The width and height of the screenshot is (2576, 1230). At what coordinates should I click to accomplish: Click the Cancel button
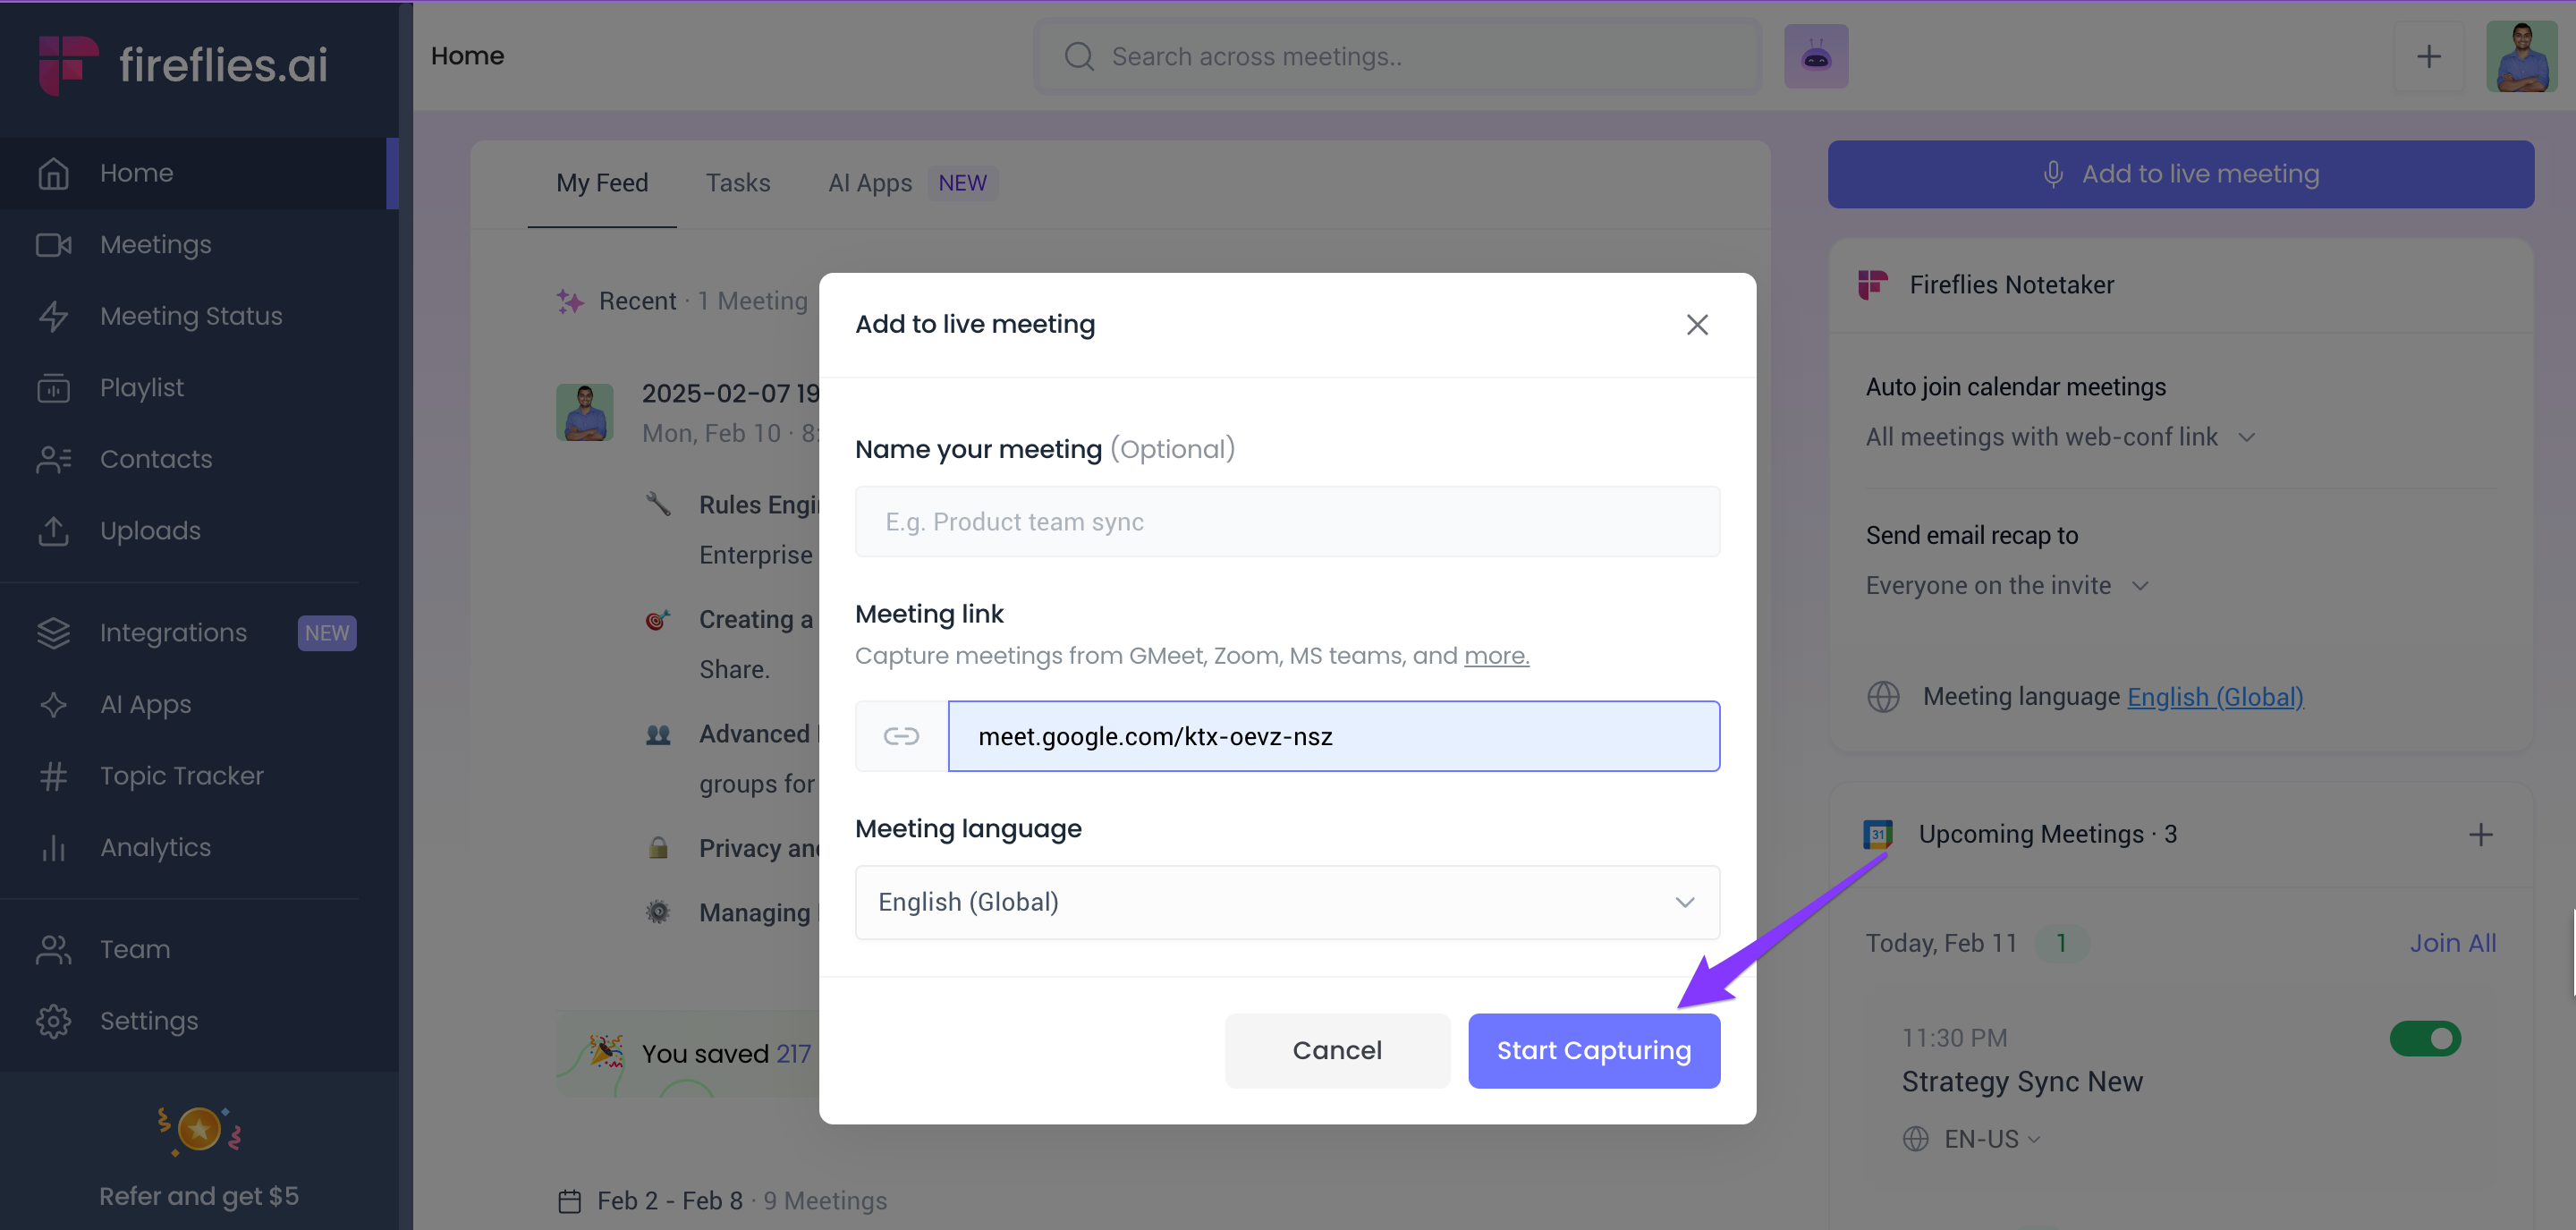(1337, 1051)
